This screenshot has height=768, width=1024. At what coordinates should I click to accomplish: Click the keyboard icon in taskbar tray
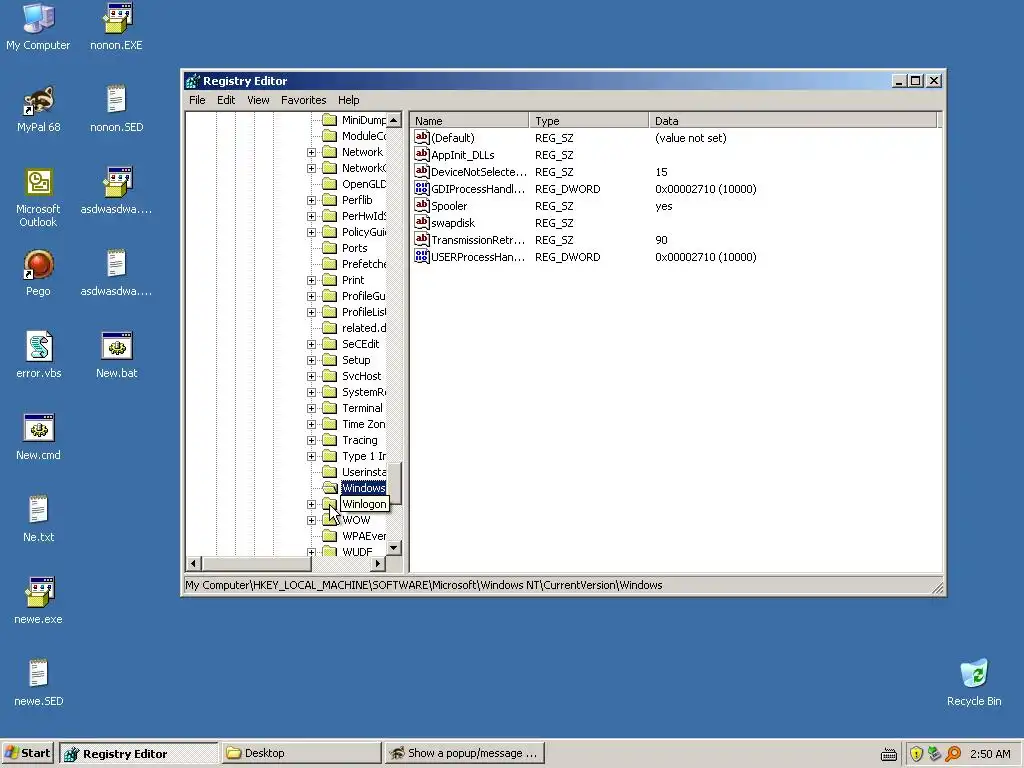point(889,755)
